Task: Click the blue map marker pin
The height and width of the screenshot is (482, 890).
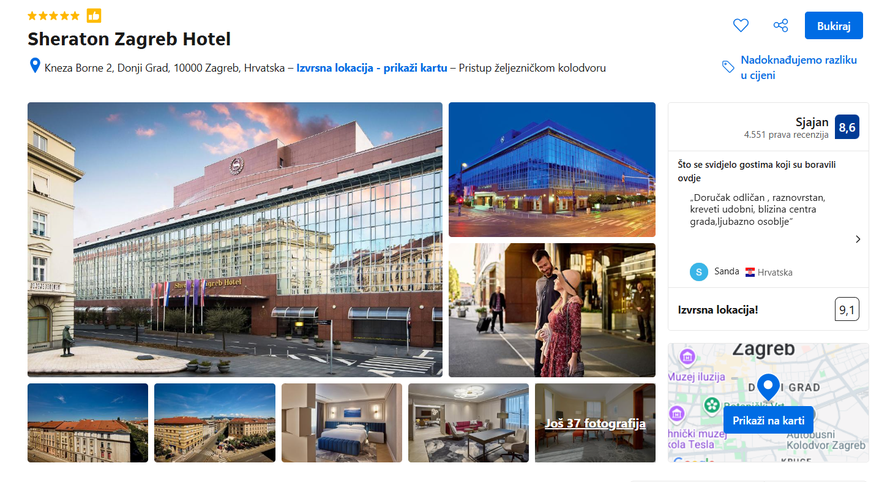Action: 769,387
